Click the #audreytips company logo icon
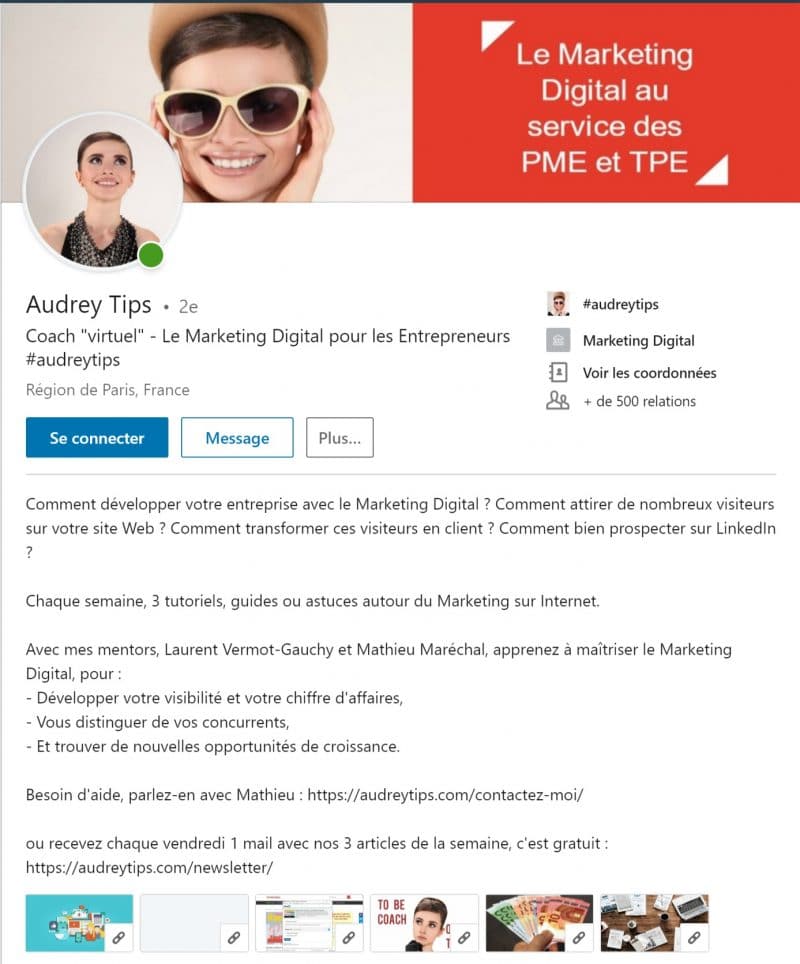The height and width of the screenshot is (964, 800). tap(558, 304)
